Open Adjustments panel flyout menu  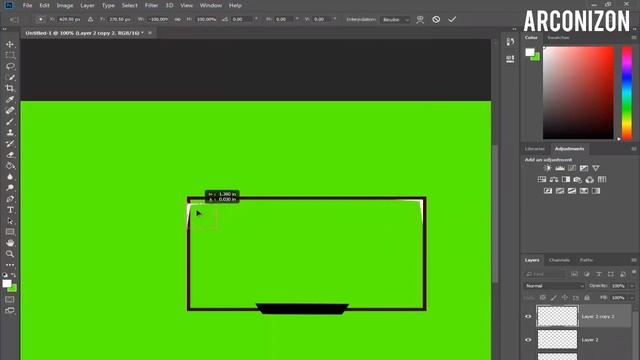click(634, 149)
